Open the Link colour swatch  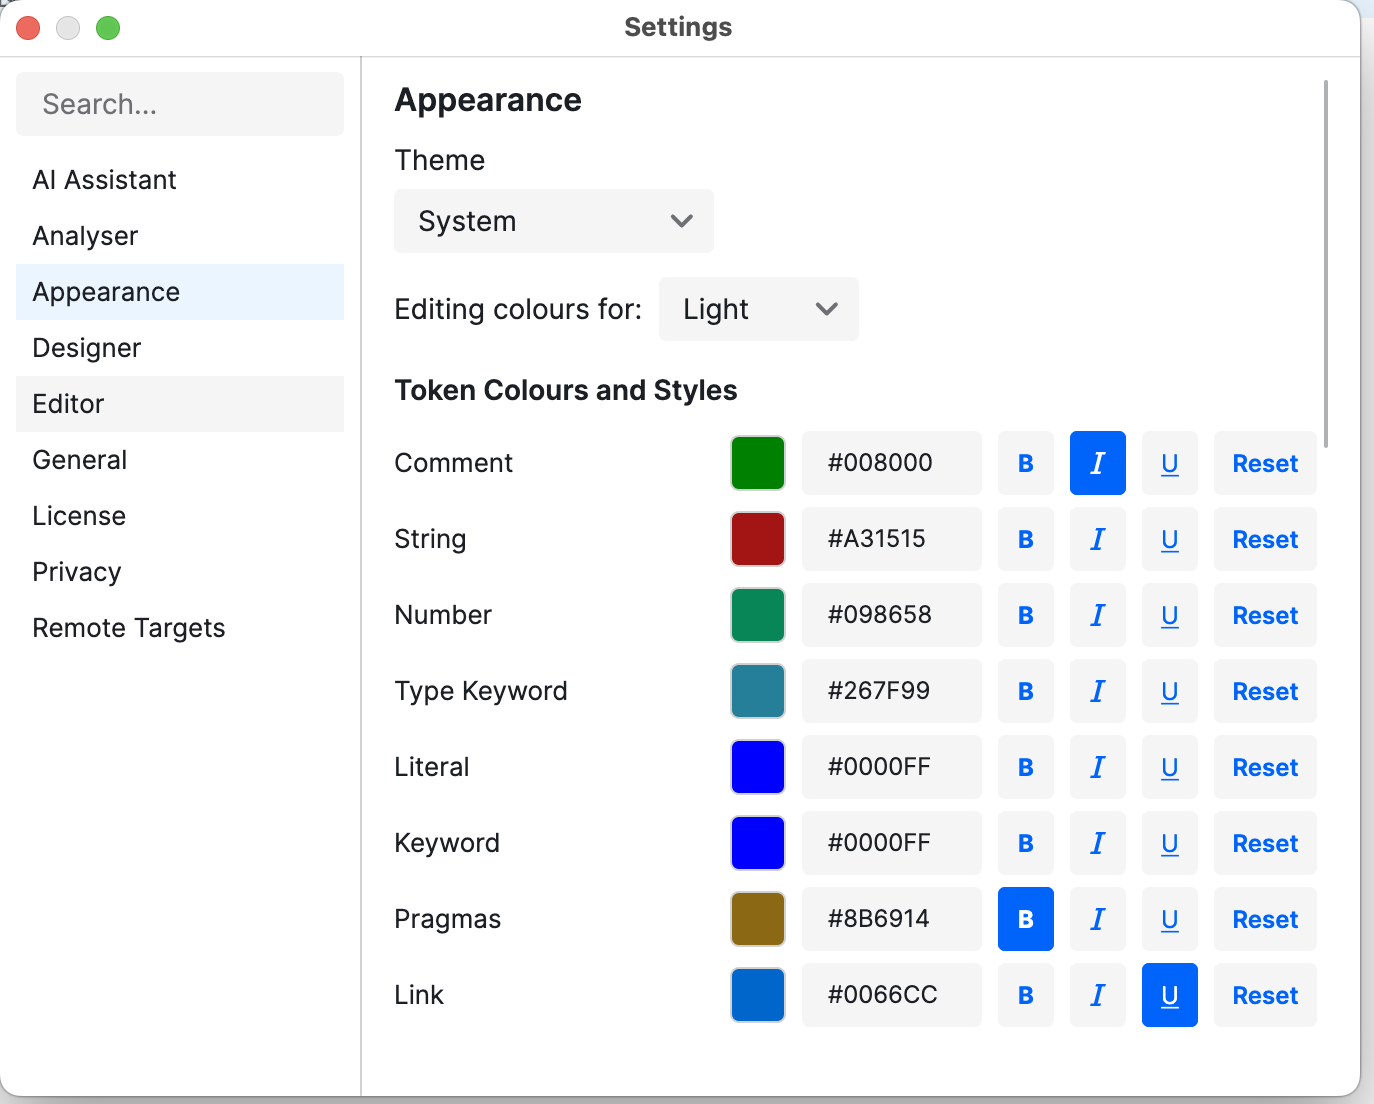pyautogui.click(x=758, y=995)
